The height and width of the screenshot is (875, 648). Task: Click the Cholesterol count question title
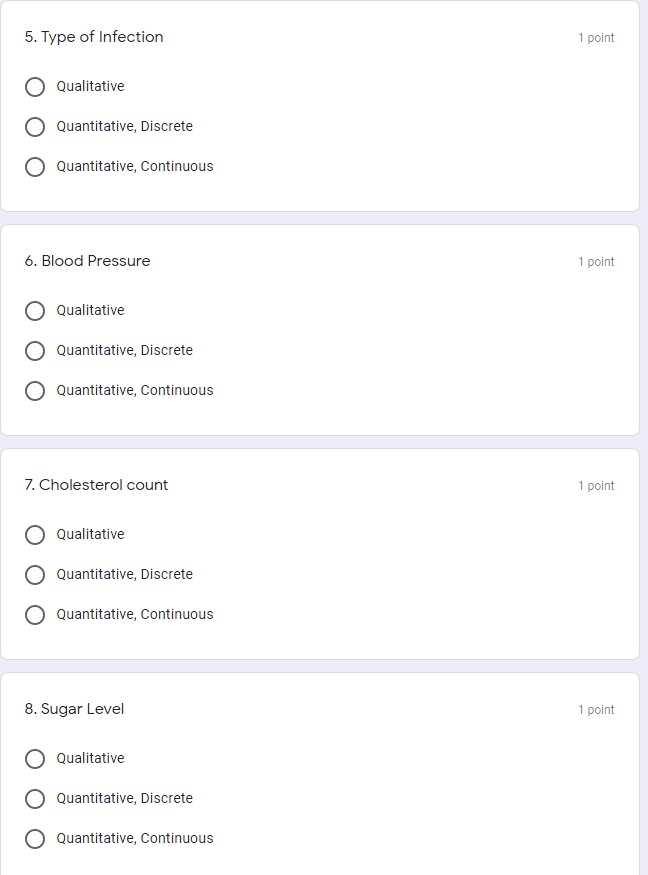click(96, 485)
